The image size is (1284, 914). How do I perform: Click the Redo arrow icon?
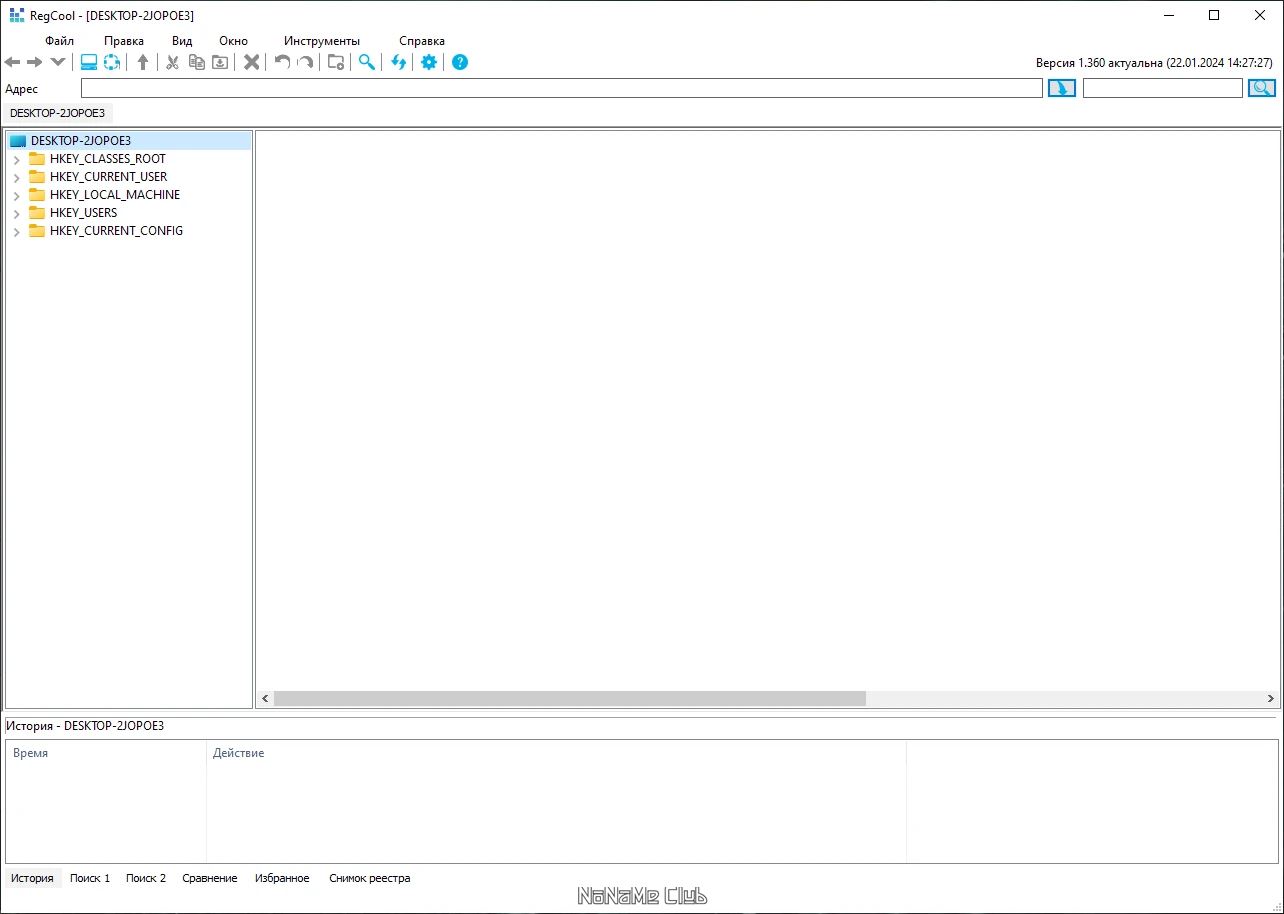(305, 62)
